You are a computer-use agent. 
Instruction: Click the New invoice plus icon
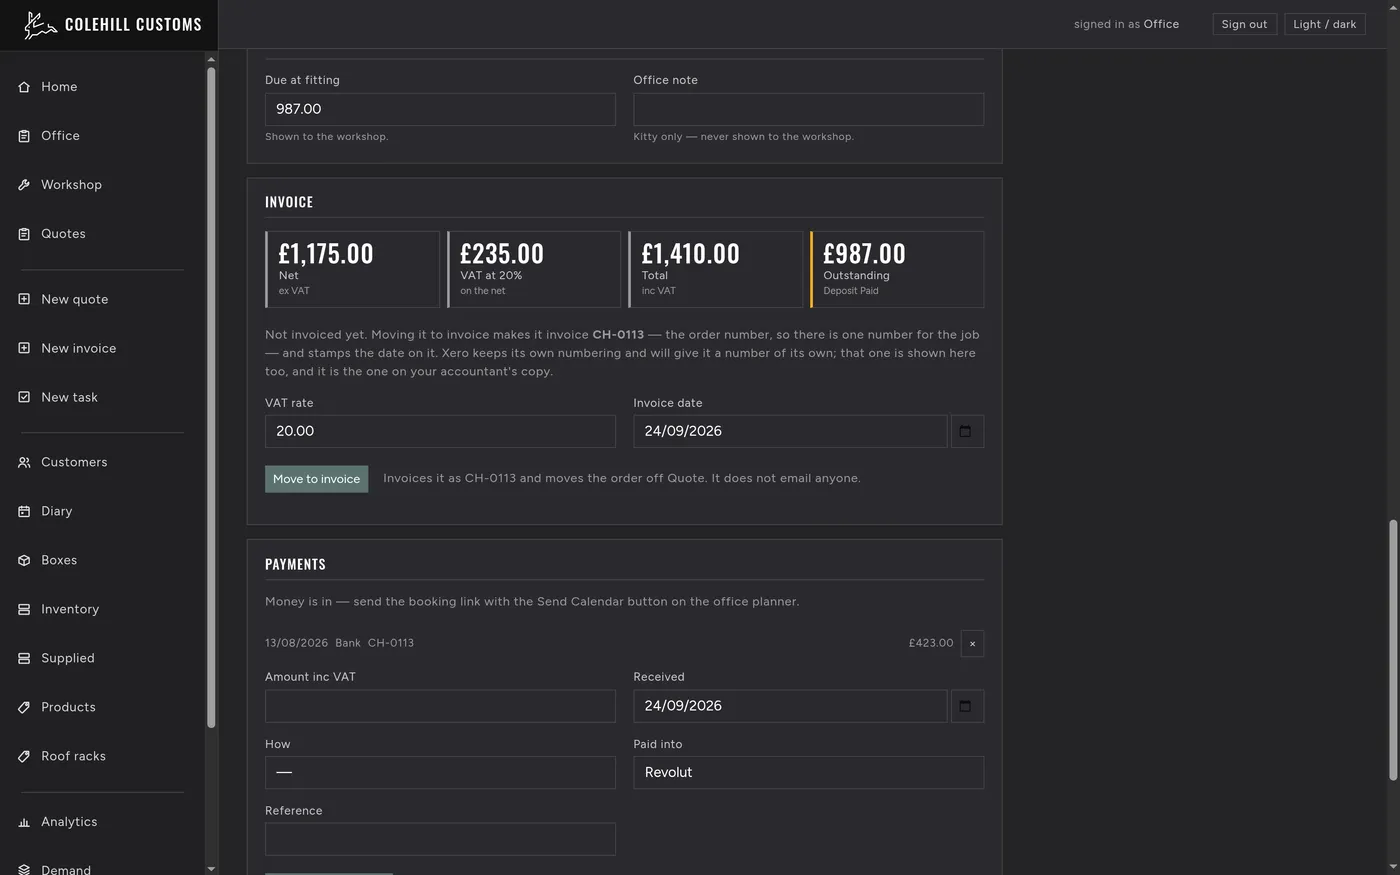click(24, 348)
